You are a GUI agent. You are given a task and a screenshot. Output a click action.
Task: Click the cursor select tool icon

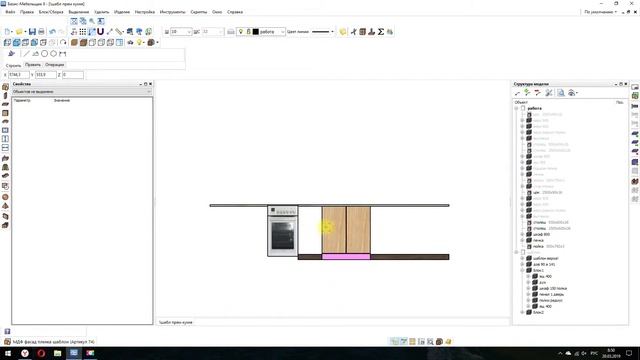pyautogui.click(x=11, y=53)
